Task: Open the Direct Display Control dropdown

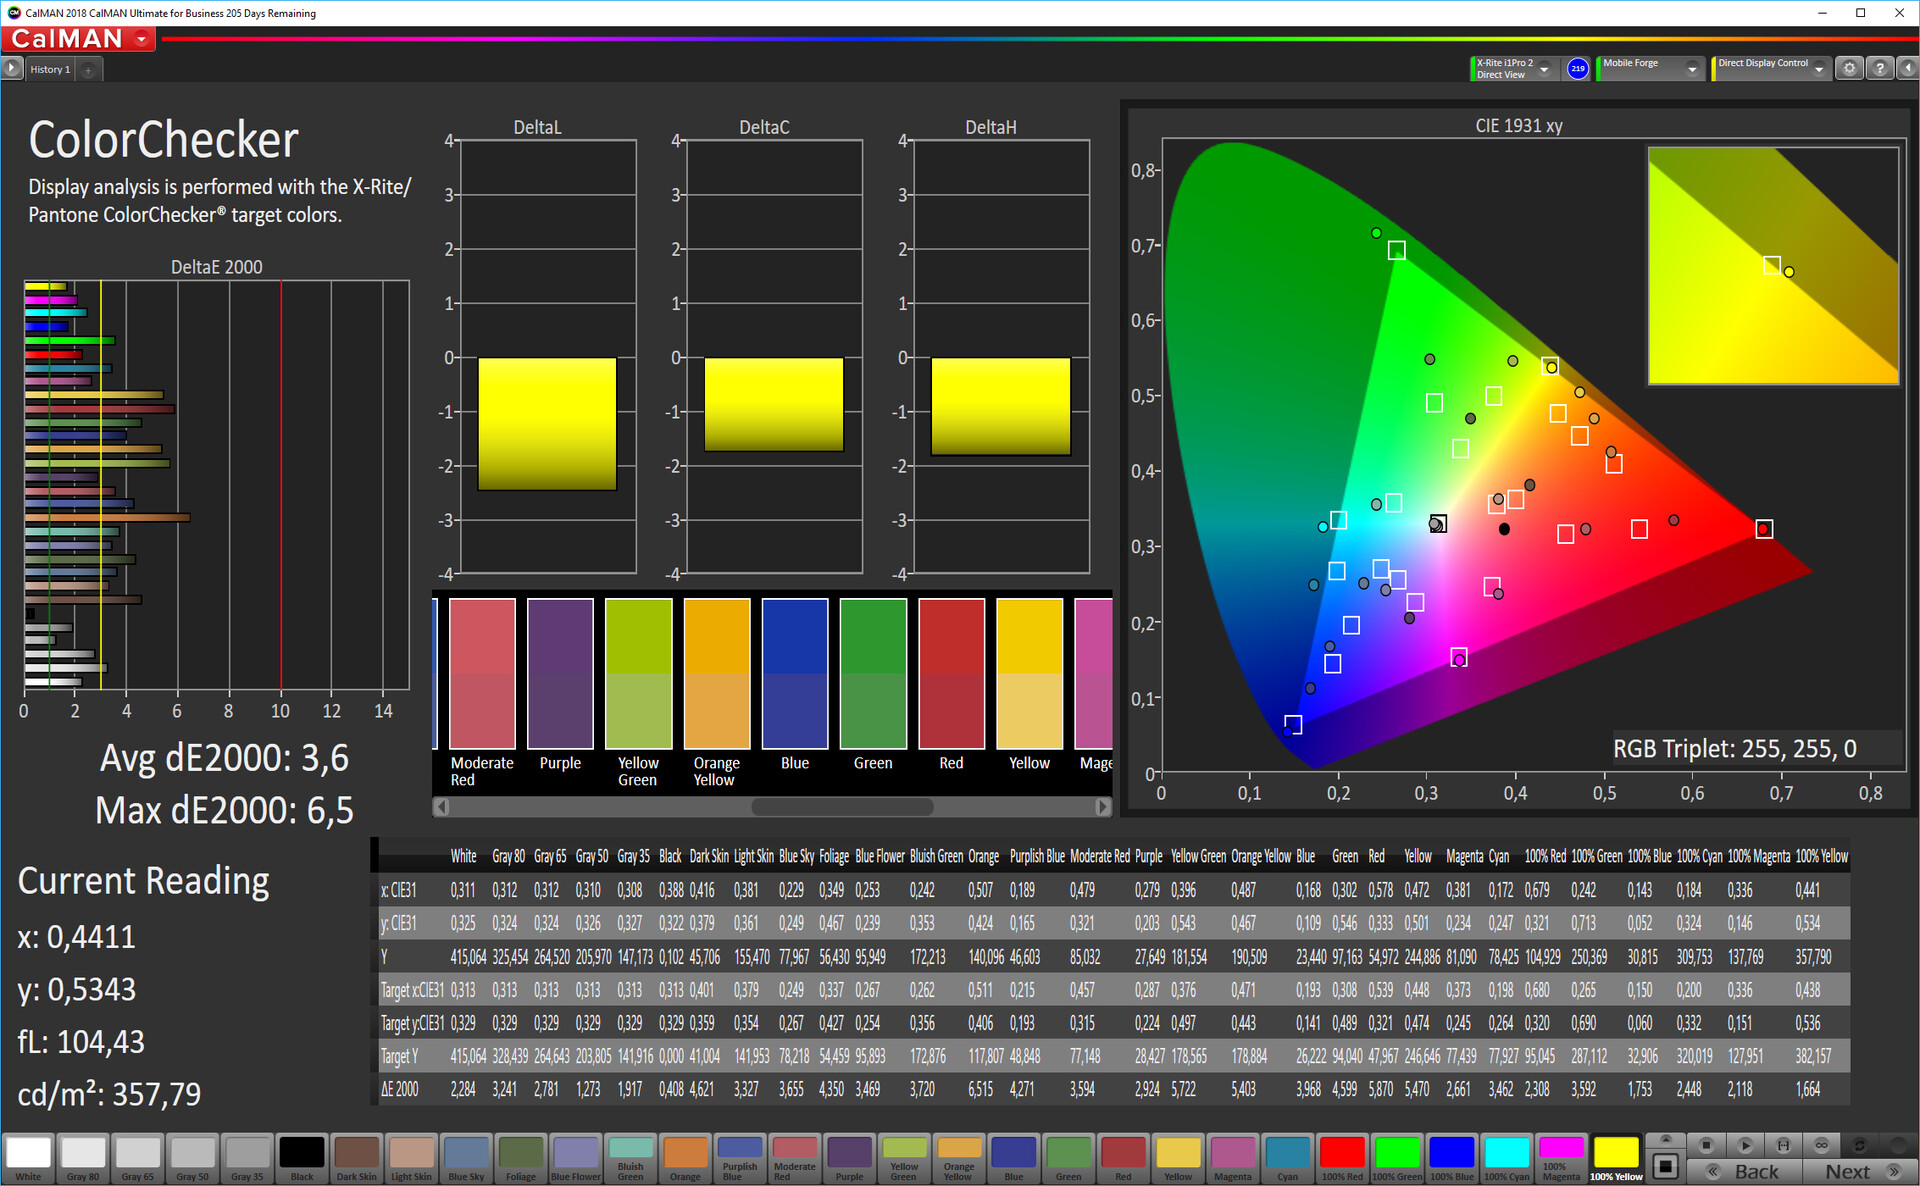Action: [x=1819, y=69]
